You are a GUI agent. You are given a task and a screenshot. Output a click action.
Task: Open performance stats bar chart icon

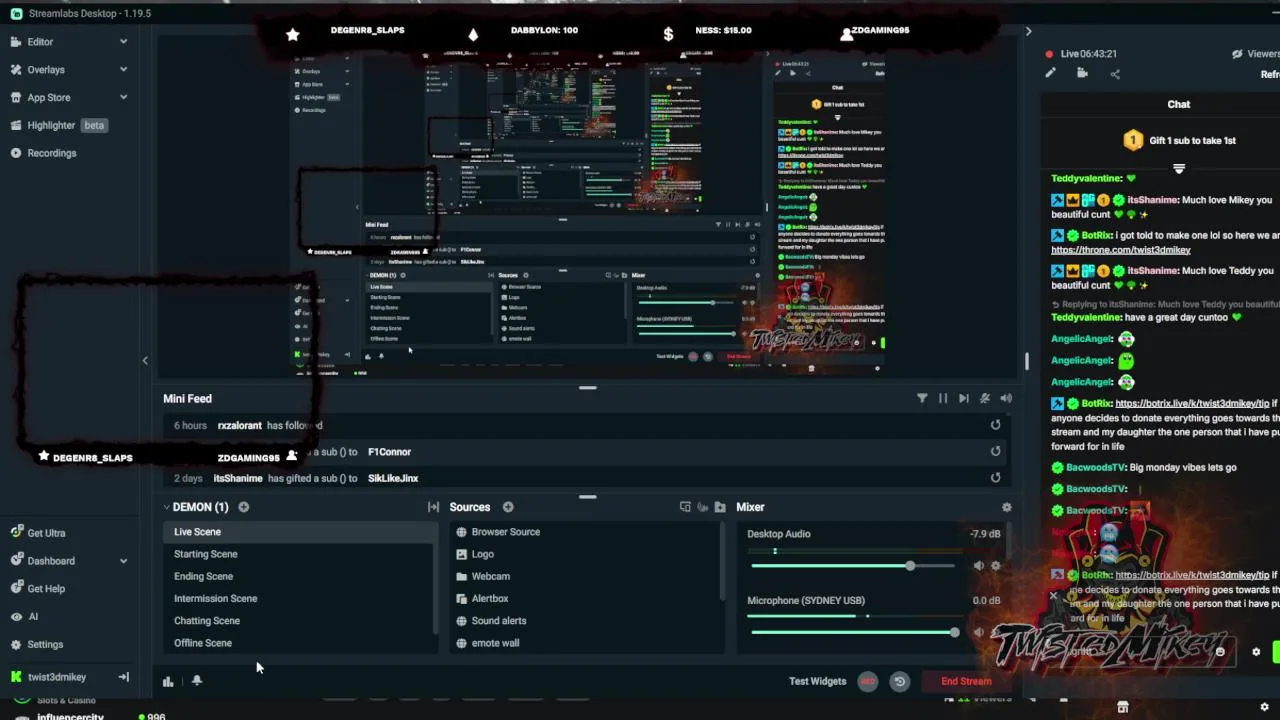pos(168,681)
